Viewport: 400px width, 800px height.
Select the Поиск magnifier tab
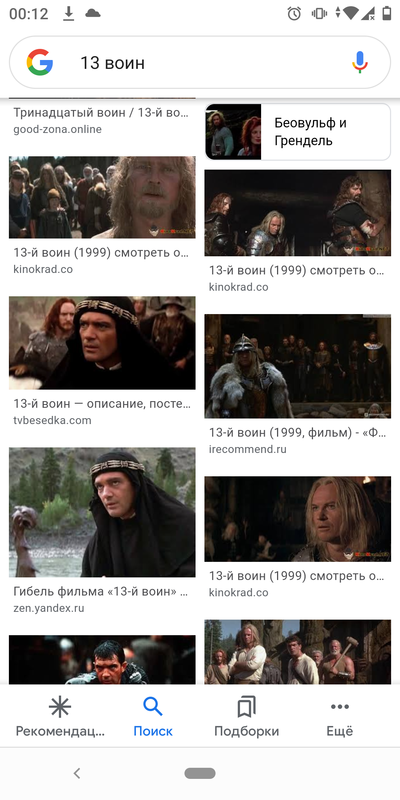(153, 718)
